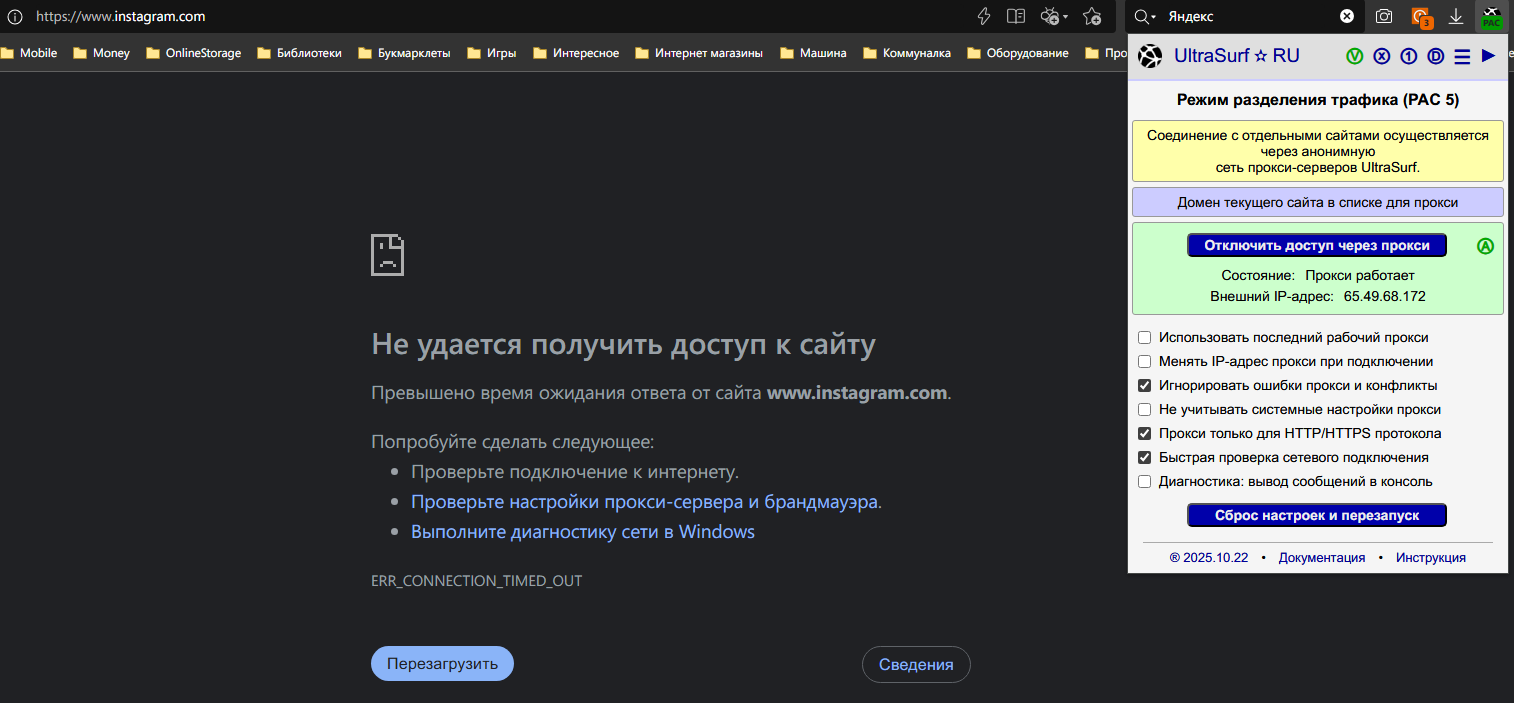This screenshot has width=1514, height=703.
Task: Open the Документация link
Action: [x=1321, y=557]
